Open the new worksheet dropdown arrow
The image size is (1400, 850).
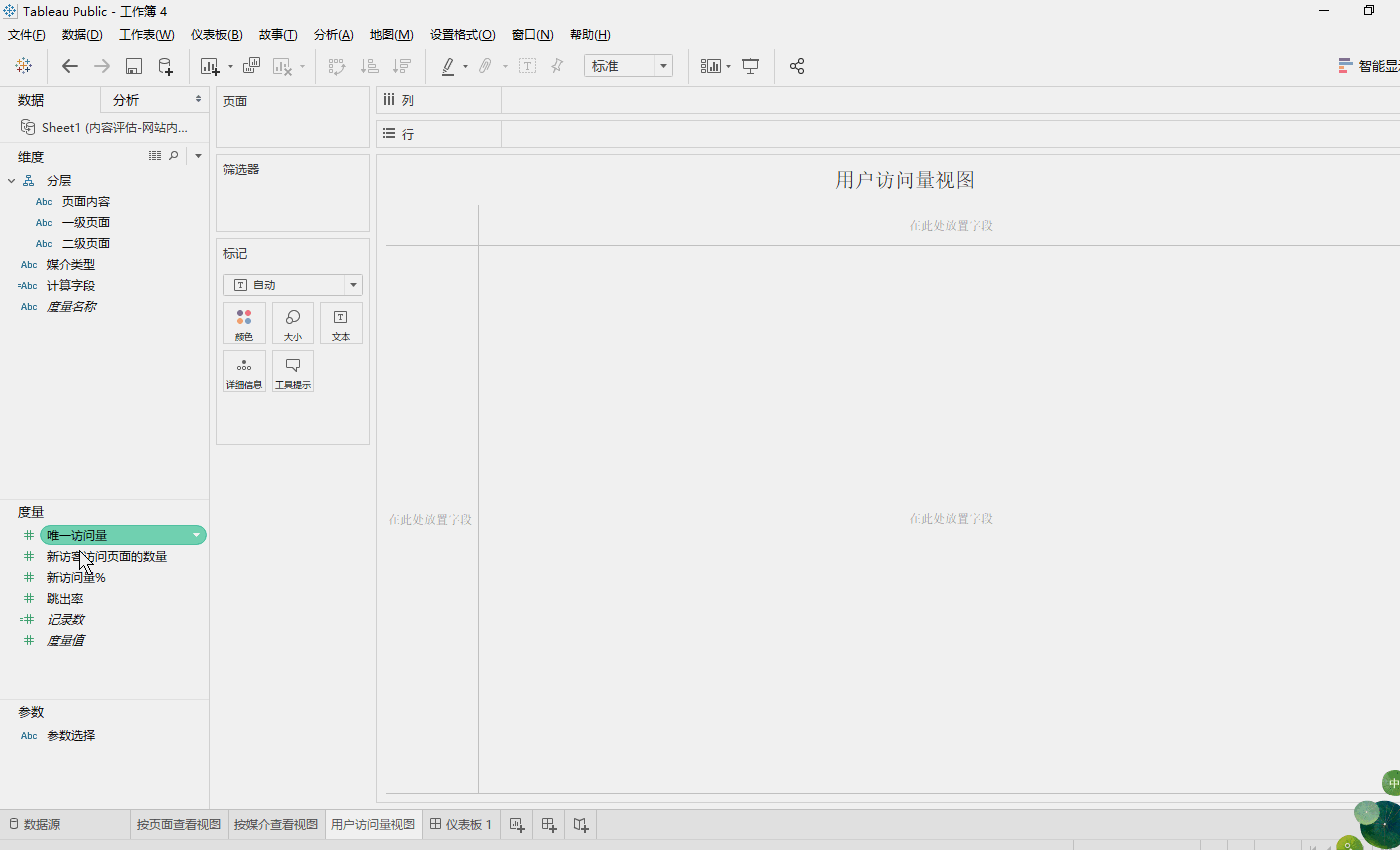pyautogui.click(x=230, y=66)
